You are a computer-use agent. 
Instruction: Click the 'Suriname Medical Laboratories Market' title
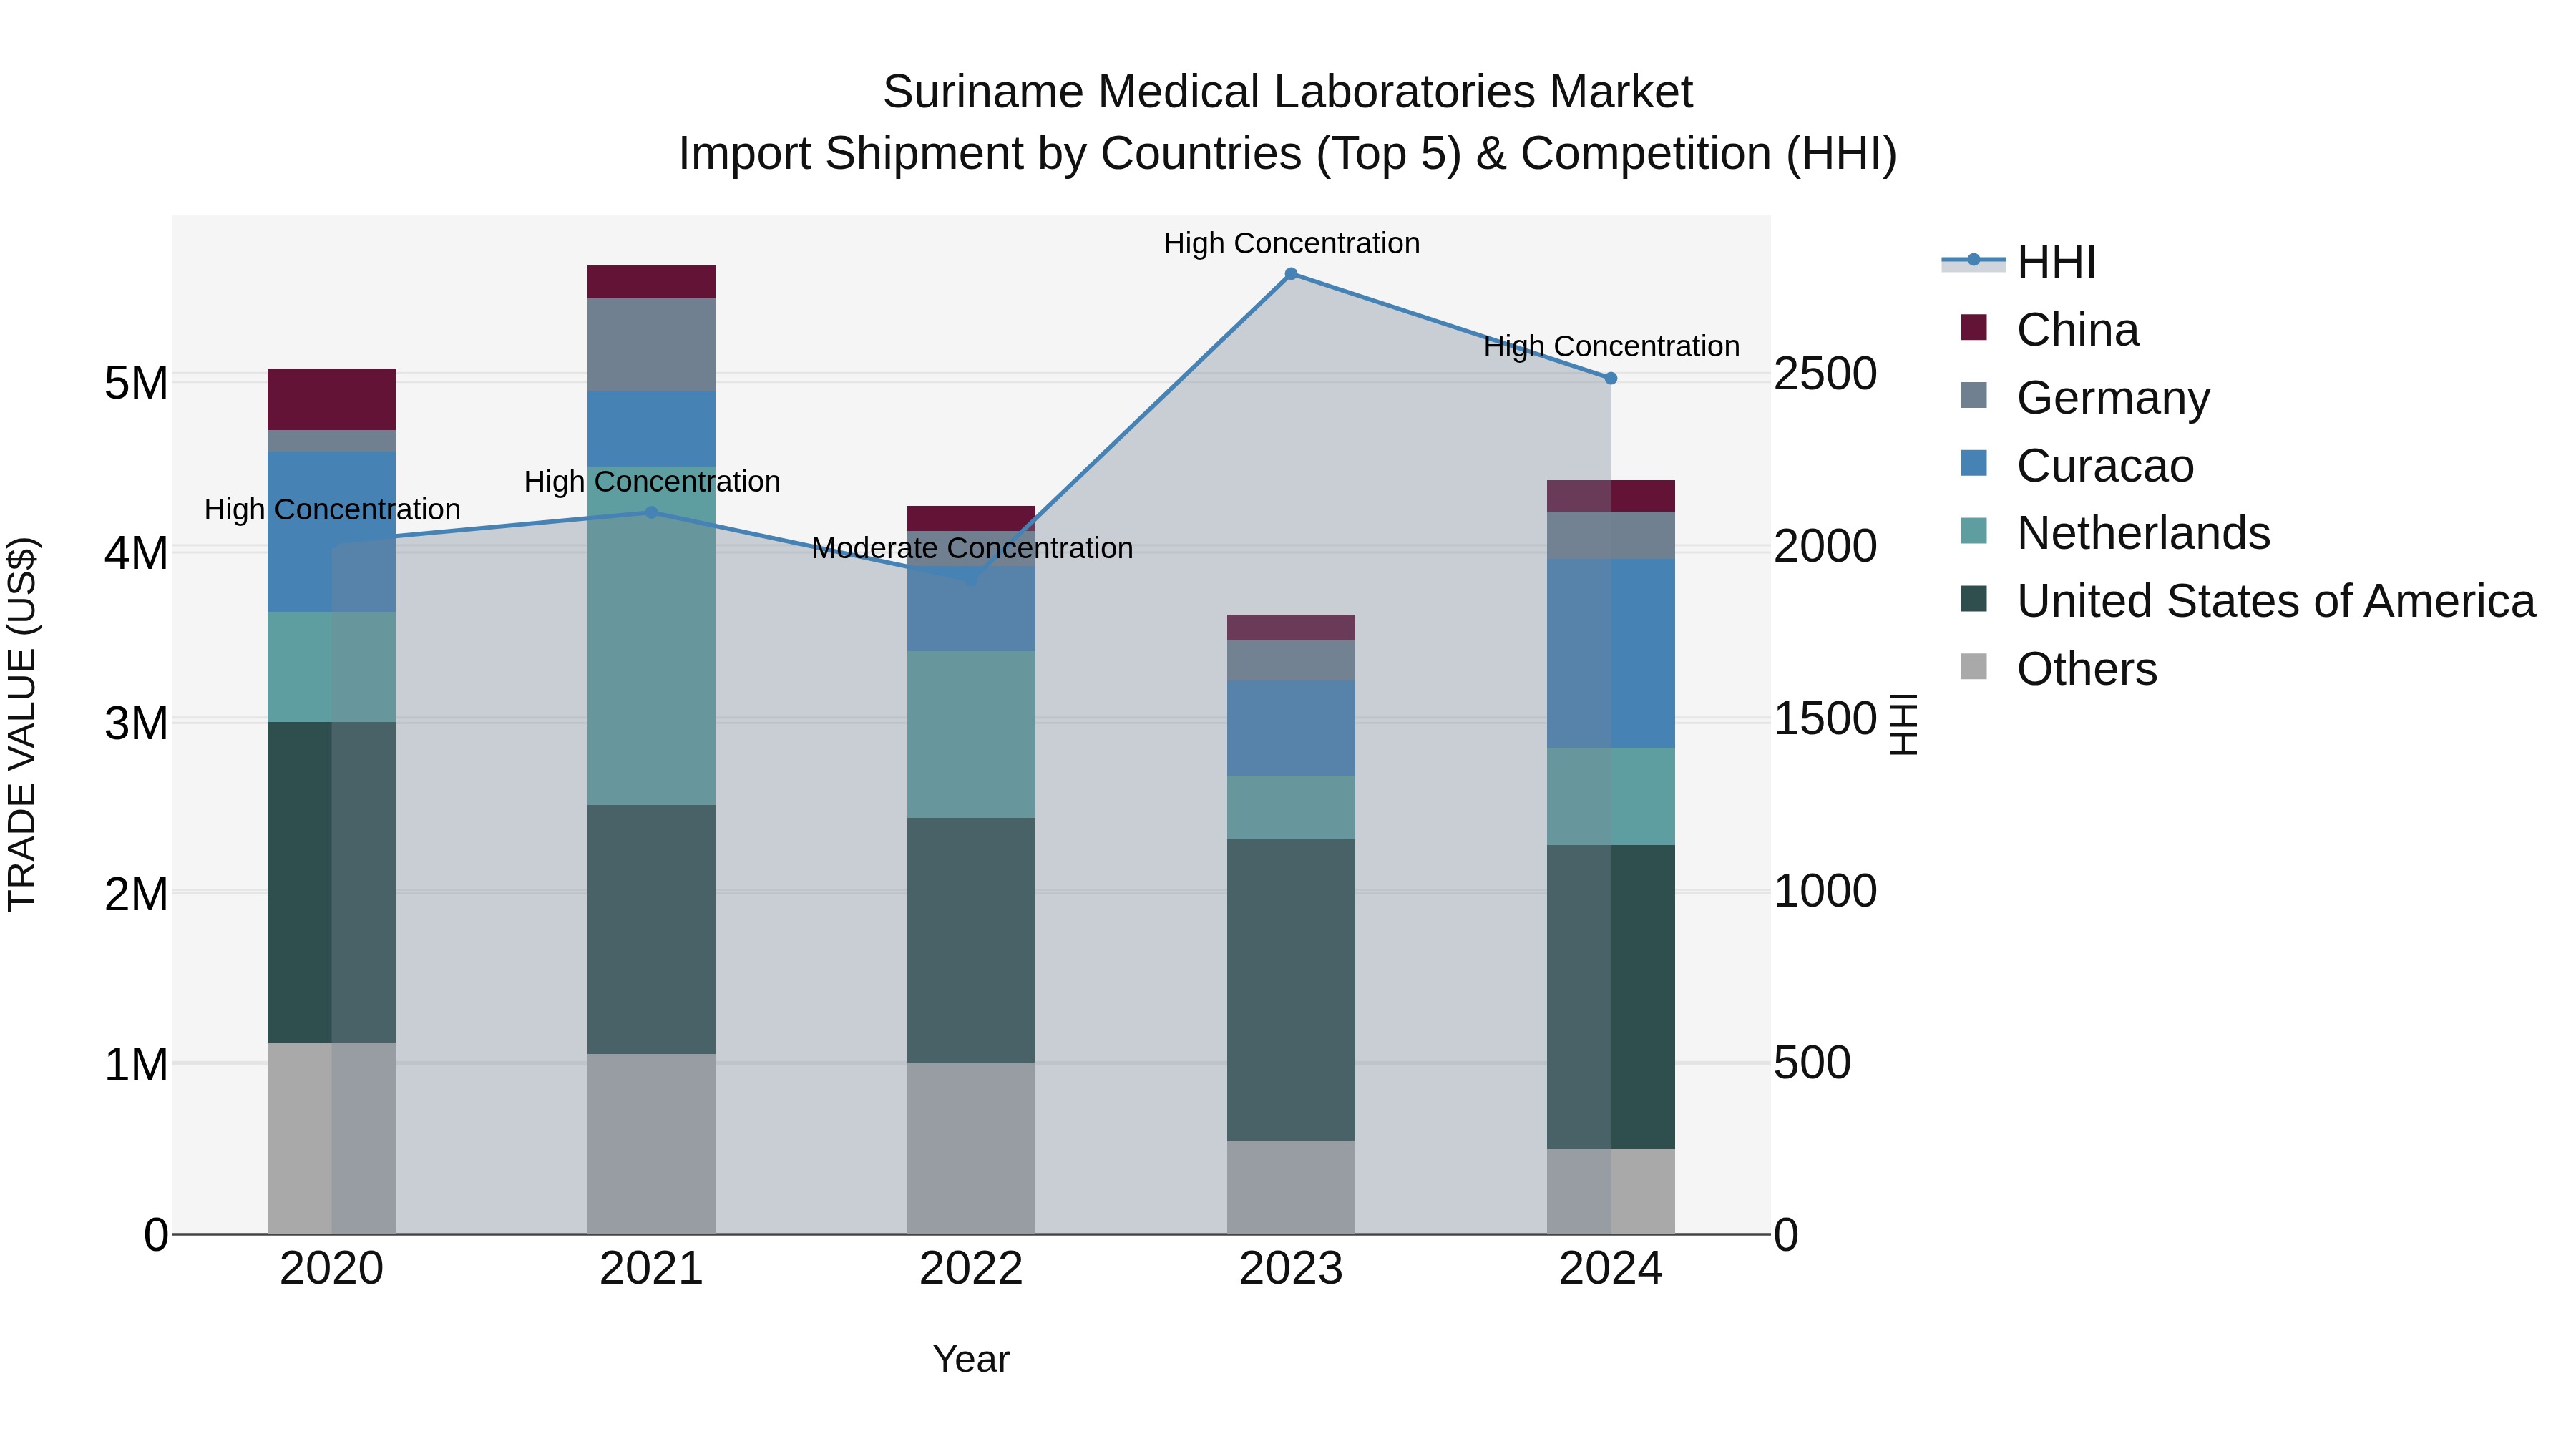(1288, 92)
